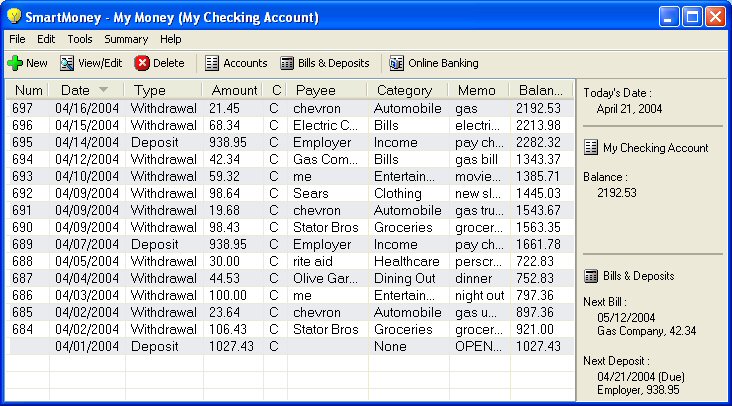Image resolution: width=732 pixels, height=406 pixels.
Task: Open the Help menu
Action: (x=170, y=39)
